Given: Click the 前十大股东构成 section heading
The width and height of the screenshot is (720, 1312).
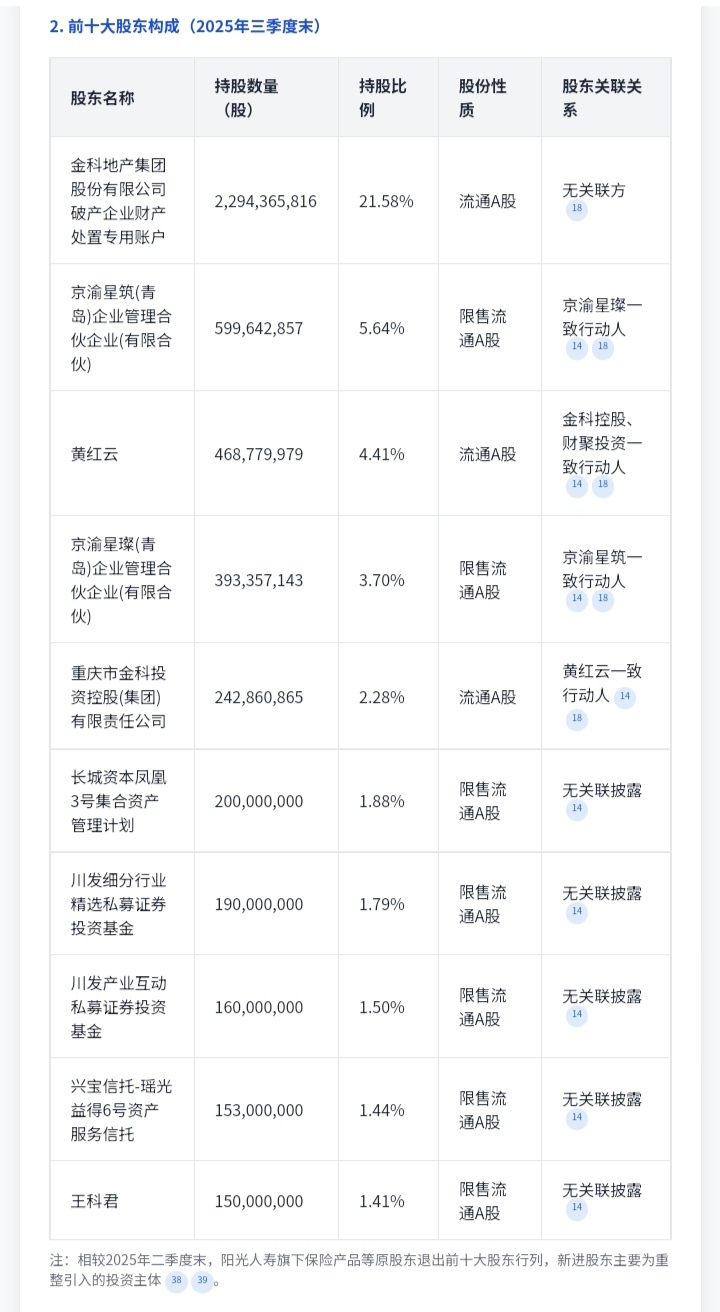Looking at the screenshot, I should pyautogui.click(x=185, y=27).
